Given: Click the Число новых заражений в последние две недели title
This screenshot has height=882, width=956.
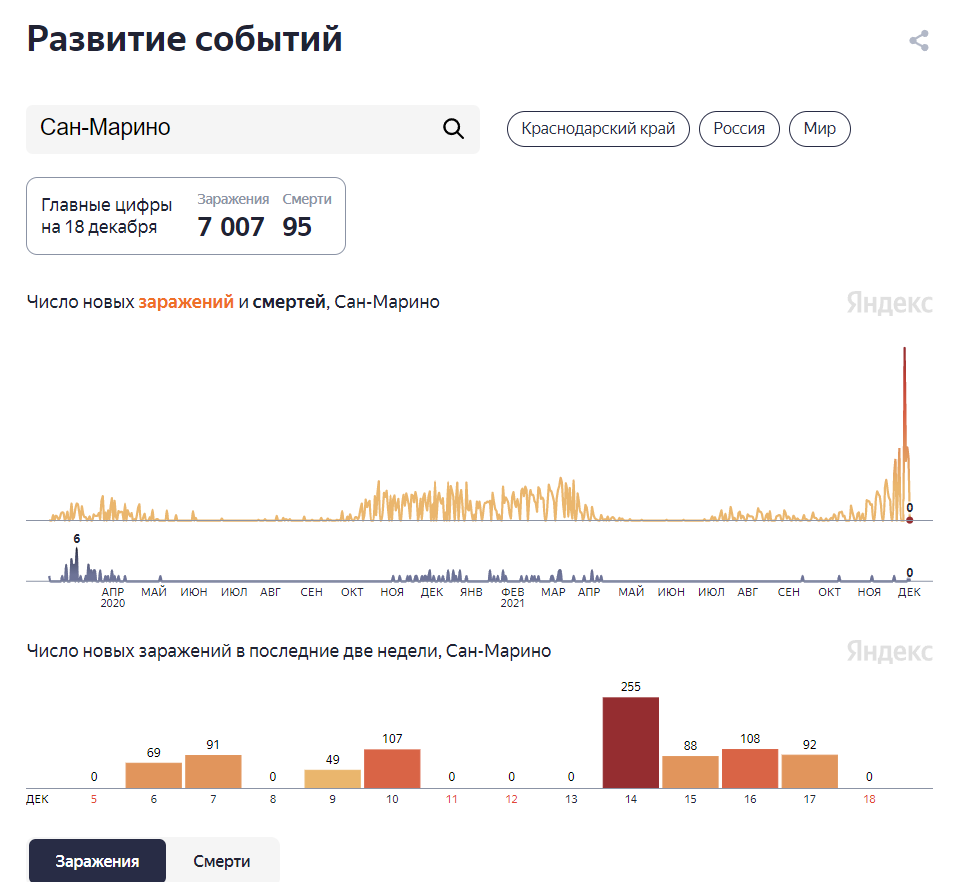Looking at the screenshot, I should coord(288,651).
